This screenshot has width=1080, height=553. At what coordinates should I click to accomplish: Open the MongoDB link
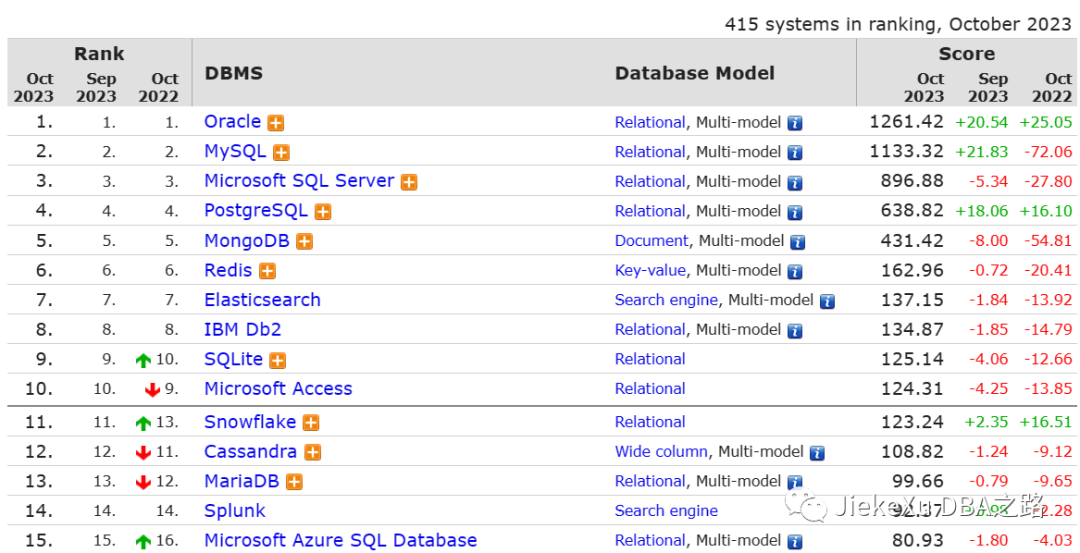tap(247, 241)
